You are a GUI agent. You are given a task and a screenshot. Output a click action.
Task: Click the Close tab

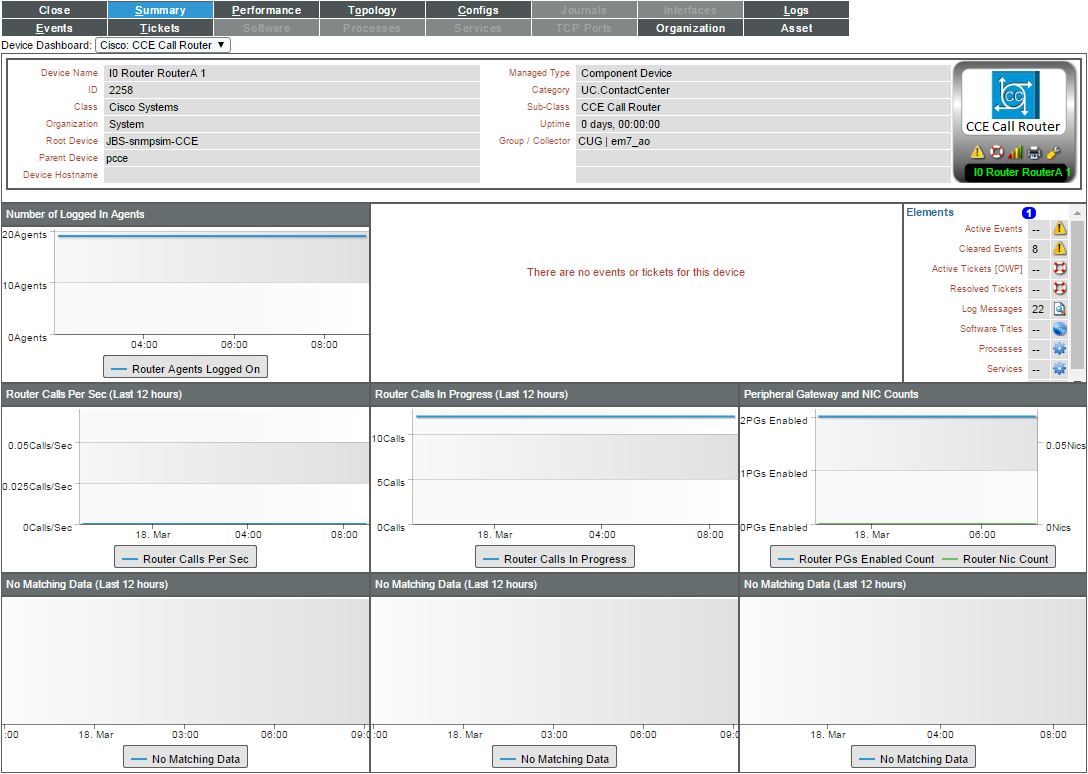(54, 10)
